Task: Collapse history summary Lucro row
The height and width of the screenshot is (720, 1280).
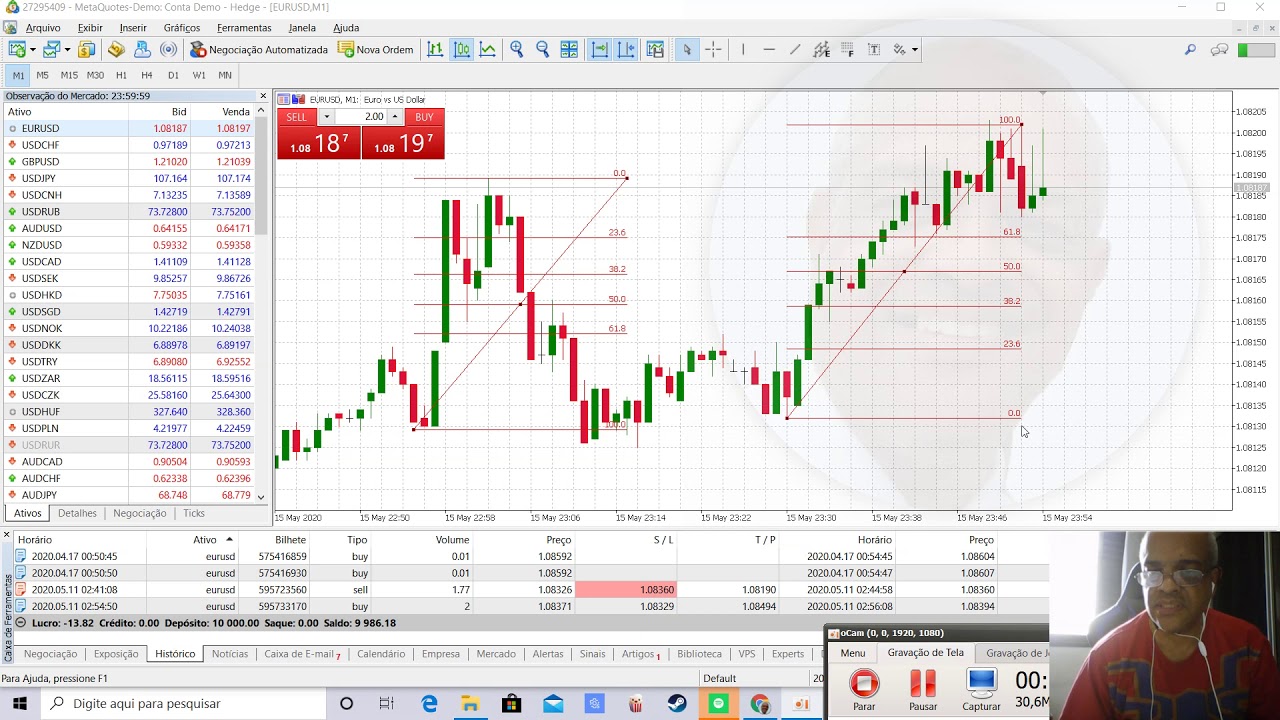Action: 21,623
